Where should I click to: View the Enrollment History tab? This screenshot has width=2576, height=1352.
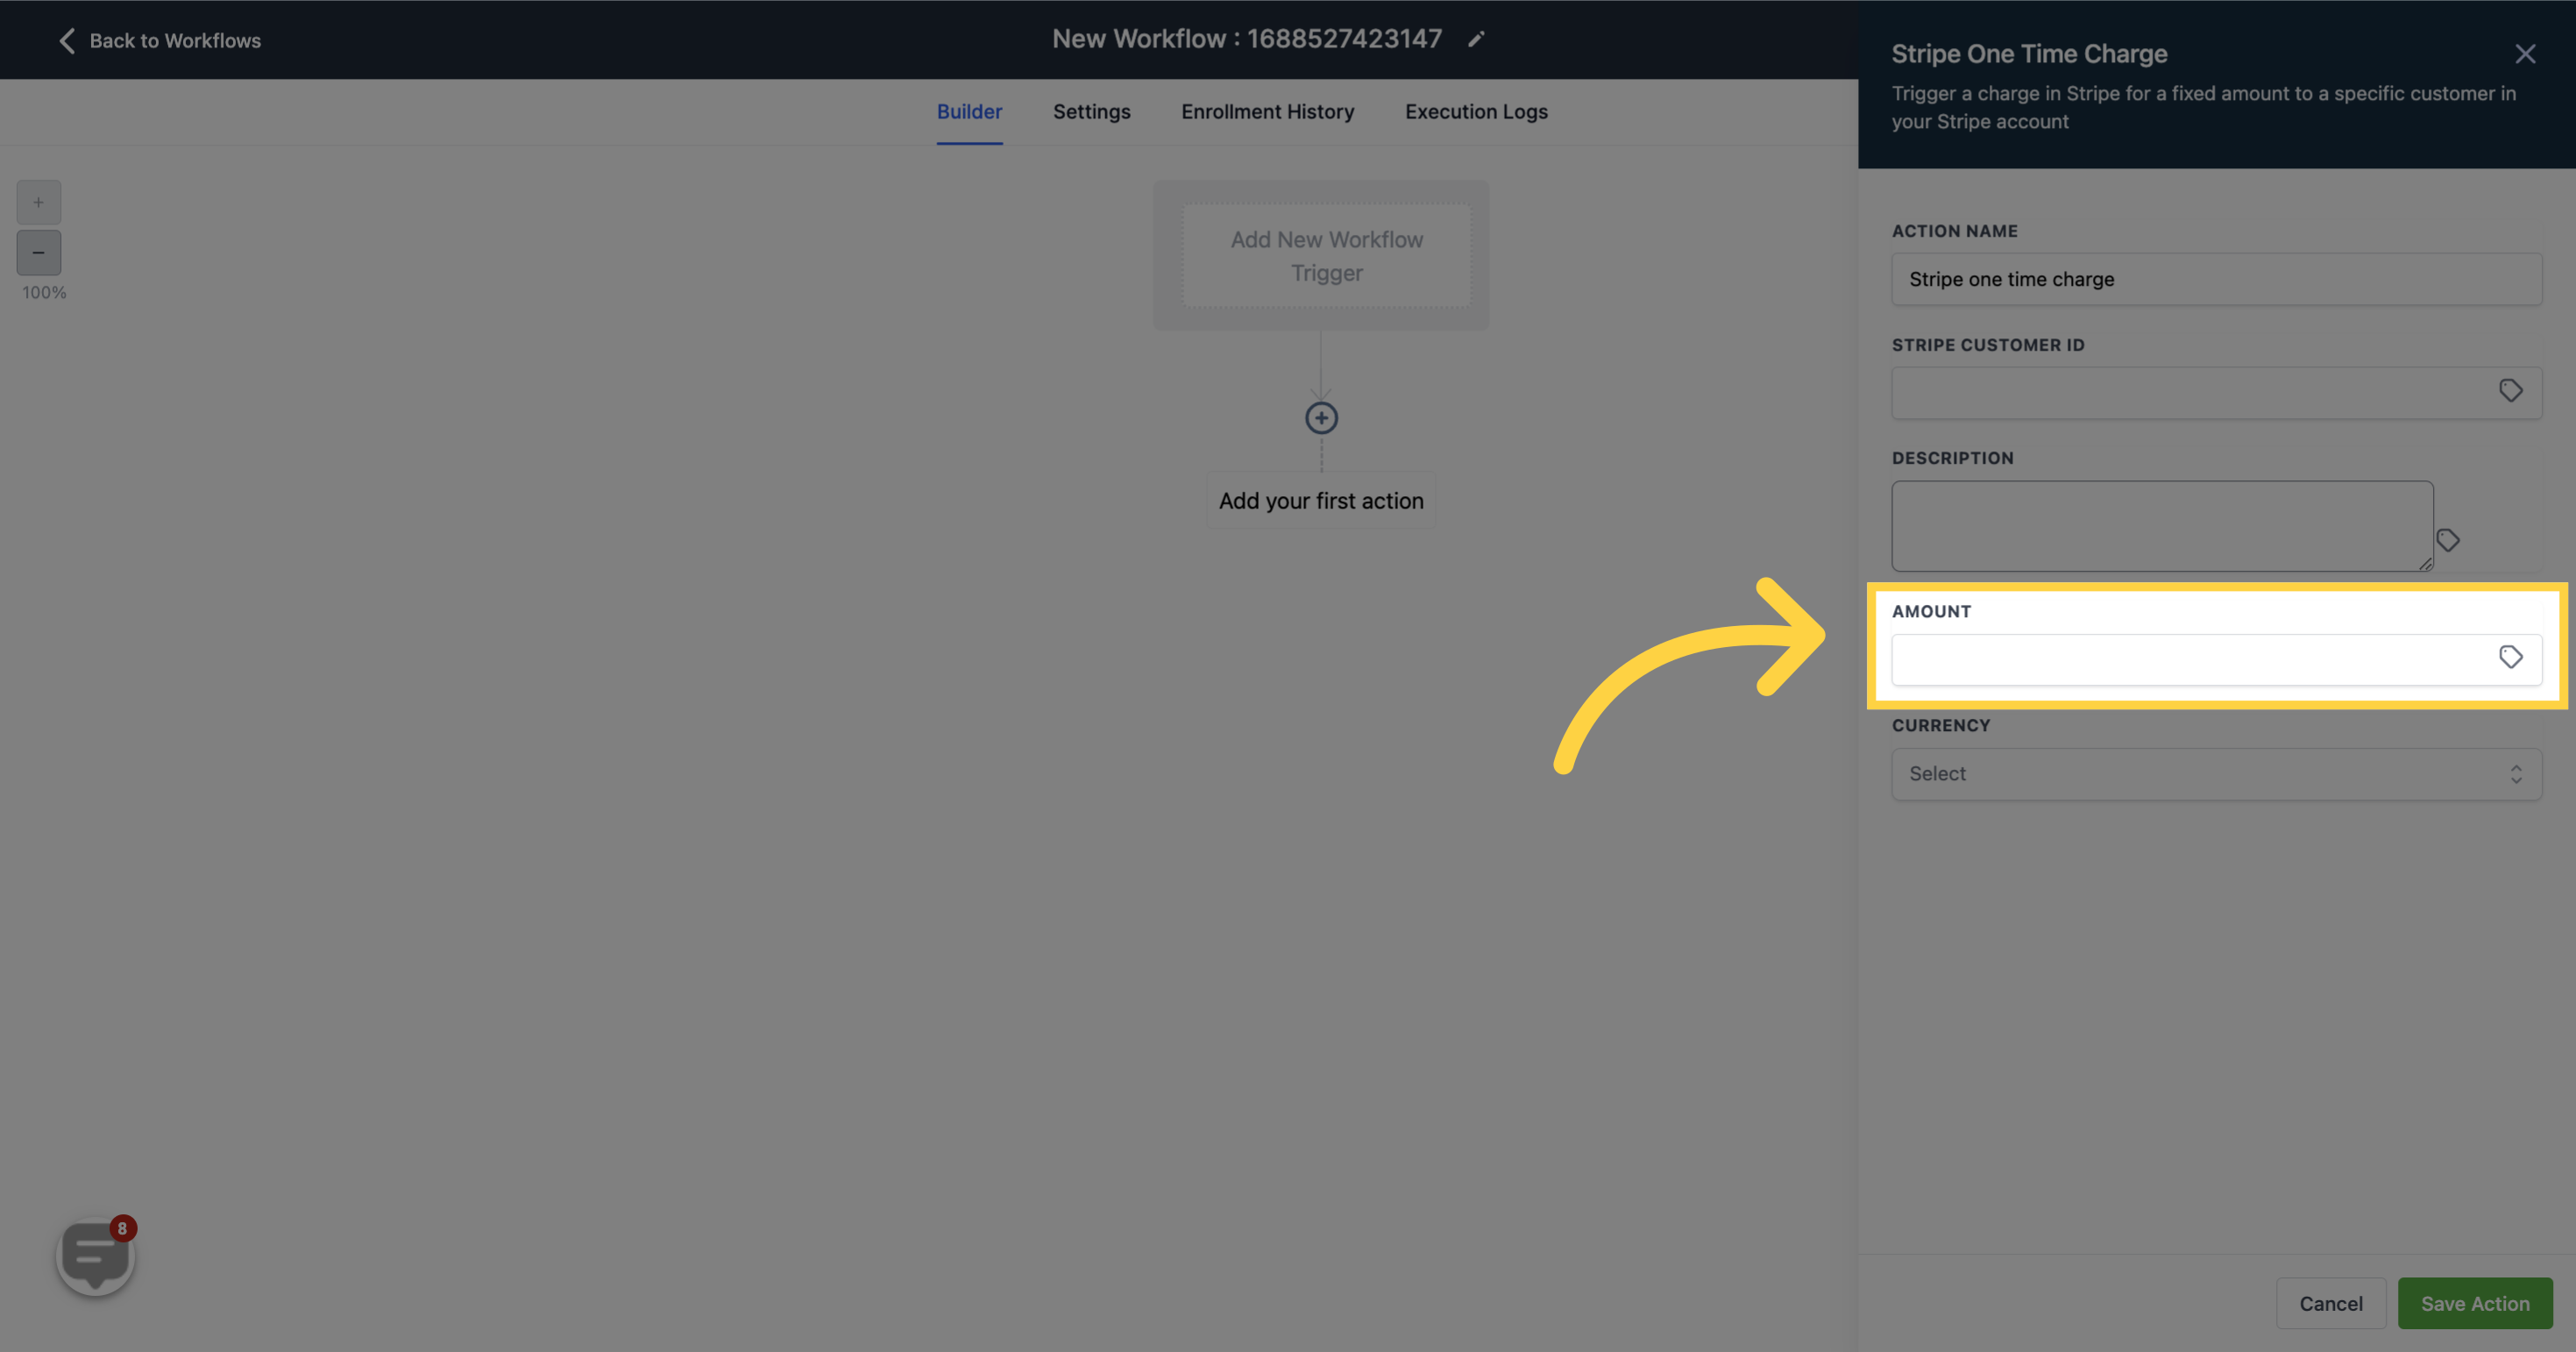click(1267, 112)
